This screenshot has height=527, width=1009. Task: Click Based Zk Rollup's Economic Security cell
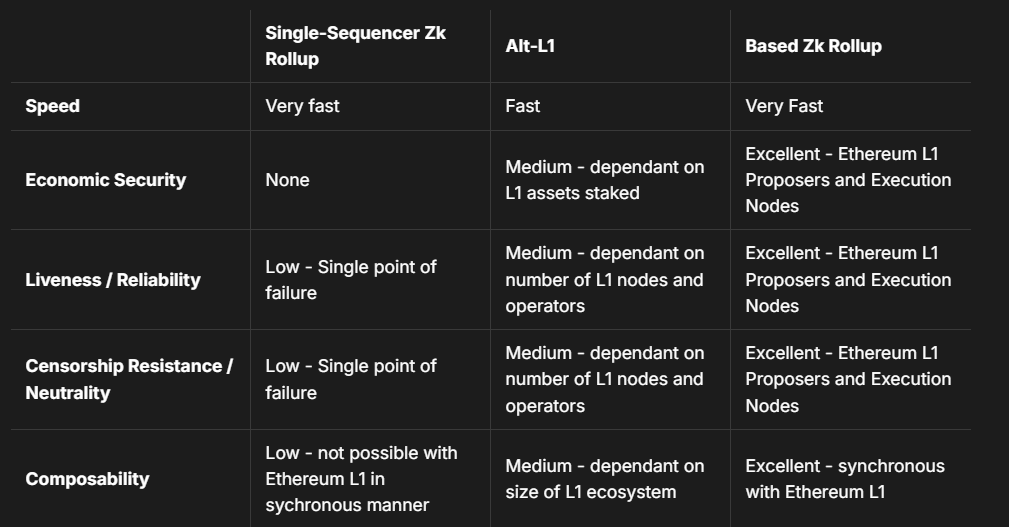coord(847,180)
